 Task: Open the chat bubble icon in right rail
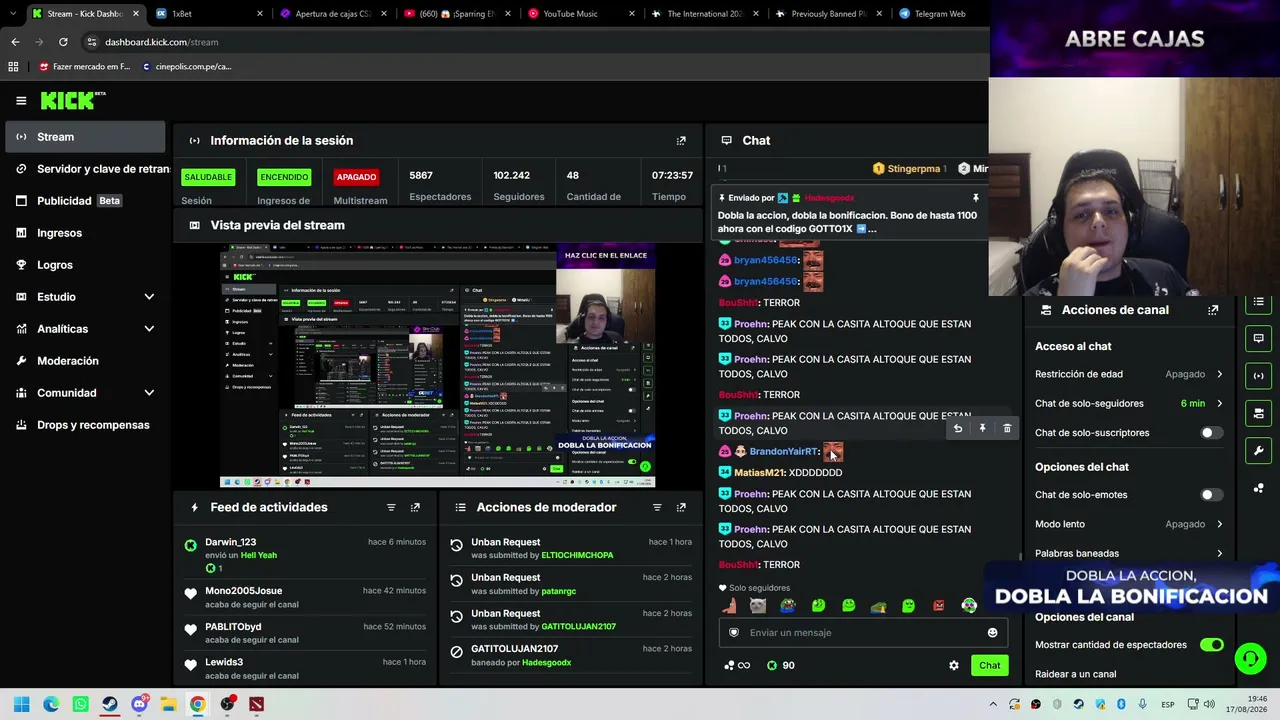pyautogui.click(x=1259, y=338)
